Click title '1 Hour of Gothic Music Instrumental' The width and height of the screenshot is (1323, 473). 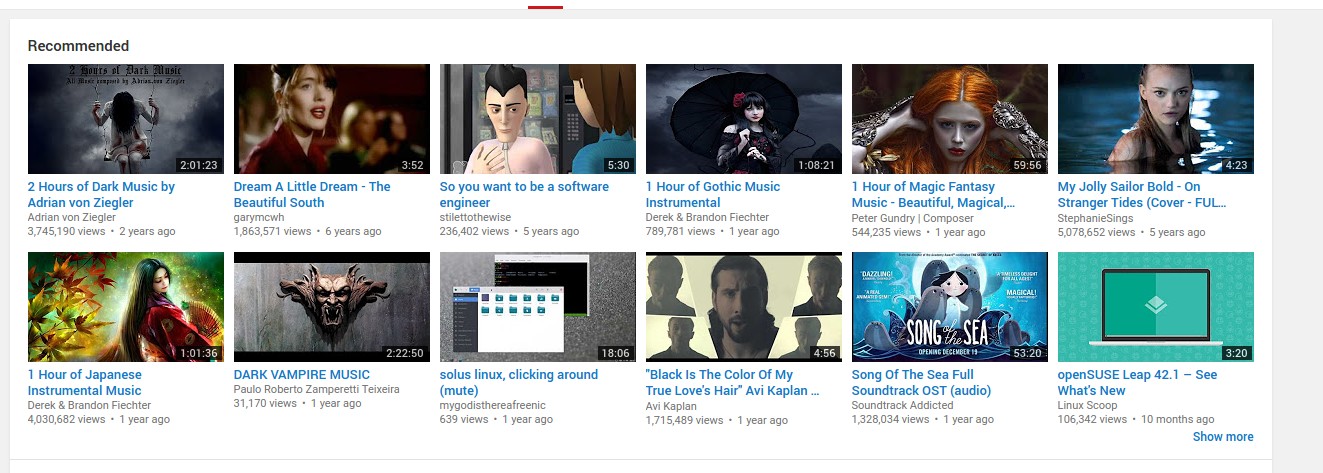click(713, 194)
